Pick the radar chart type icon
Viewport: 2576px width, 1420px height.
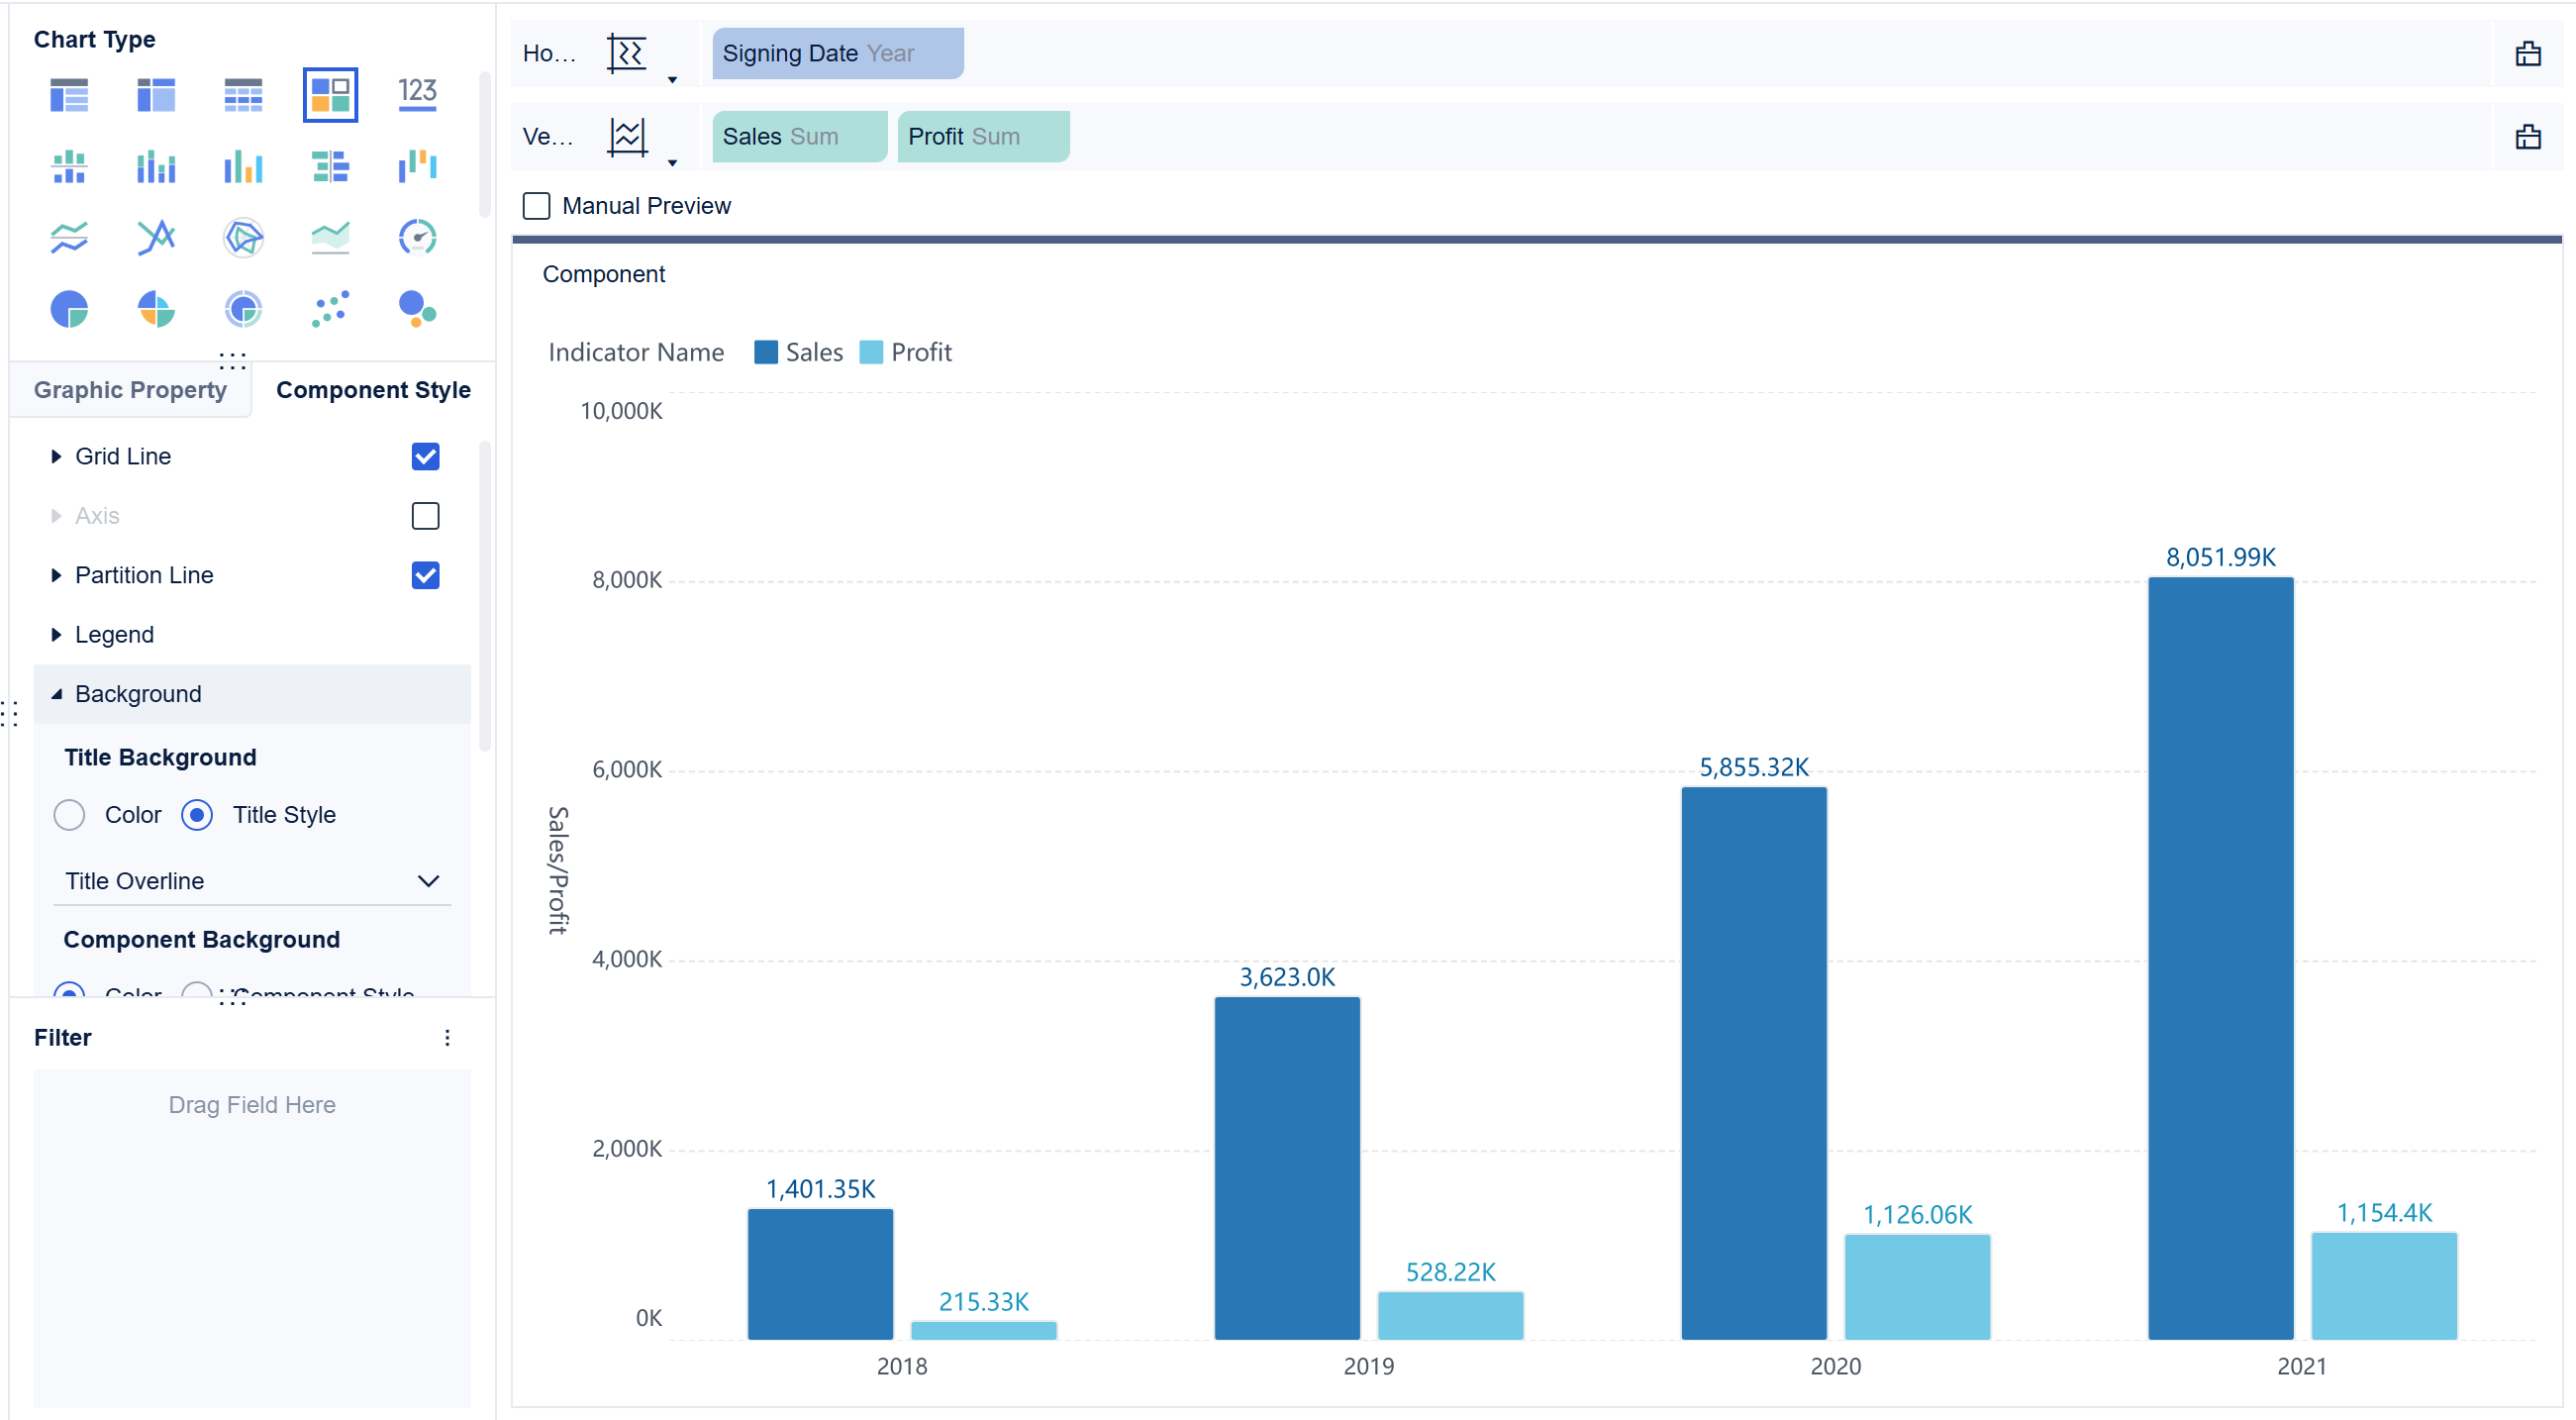coord(243,237)
